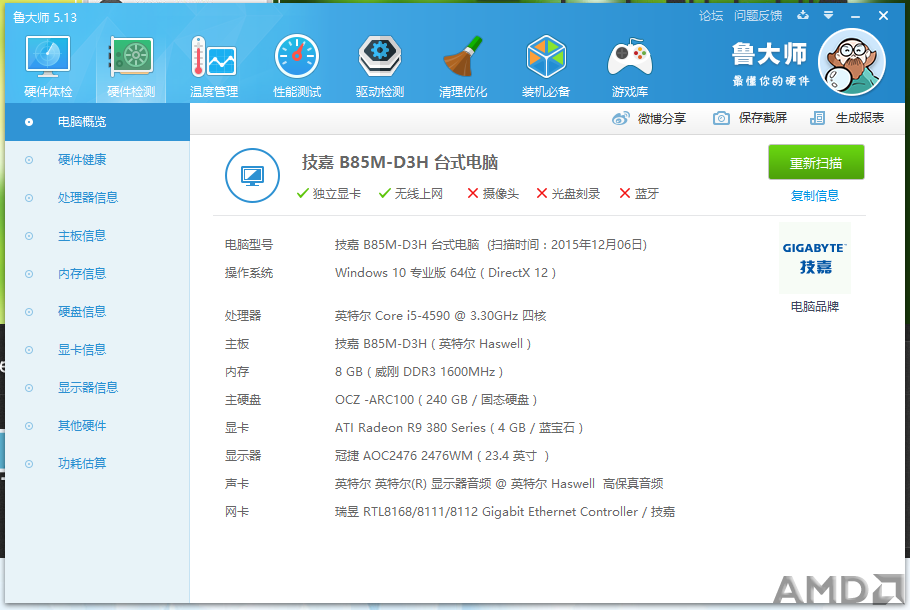Click 蓝牙 unavailable status
The image size is (910, 610).
(x=639, y=194)
